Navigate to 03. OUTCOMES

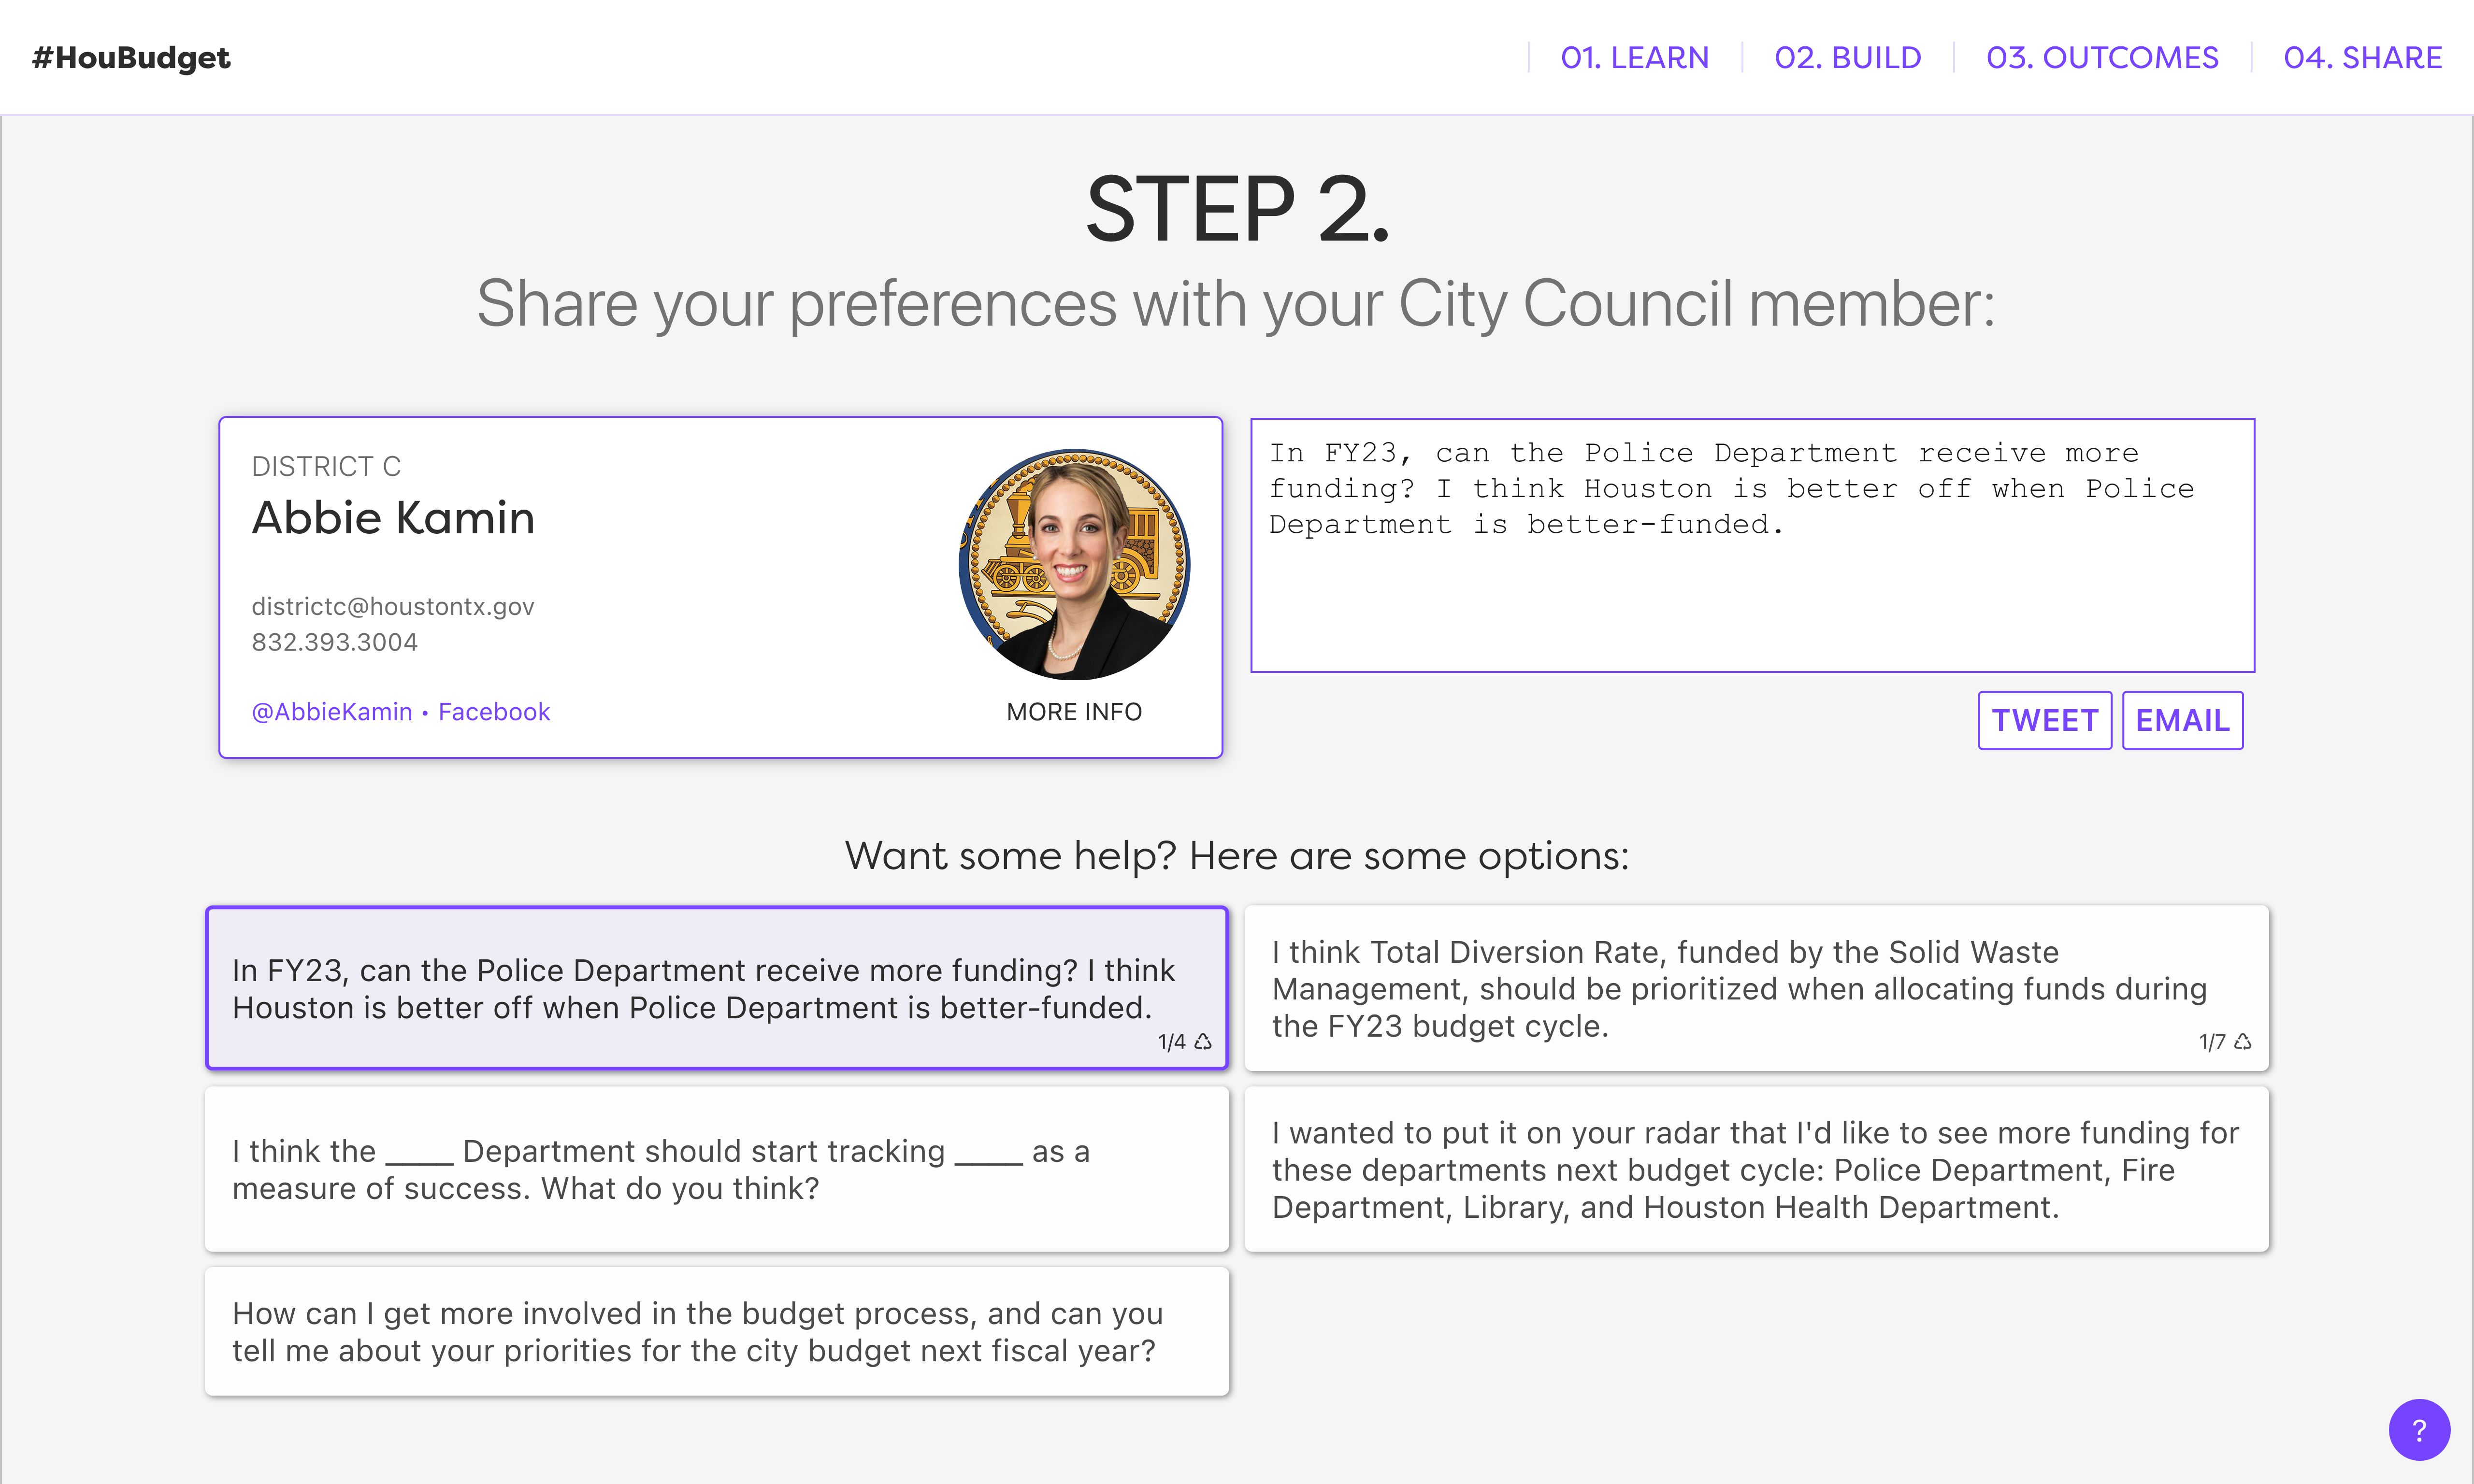click(x=2101, y=58)
